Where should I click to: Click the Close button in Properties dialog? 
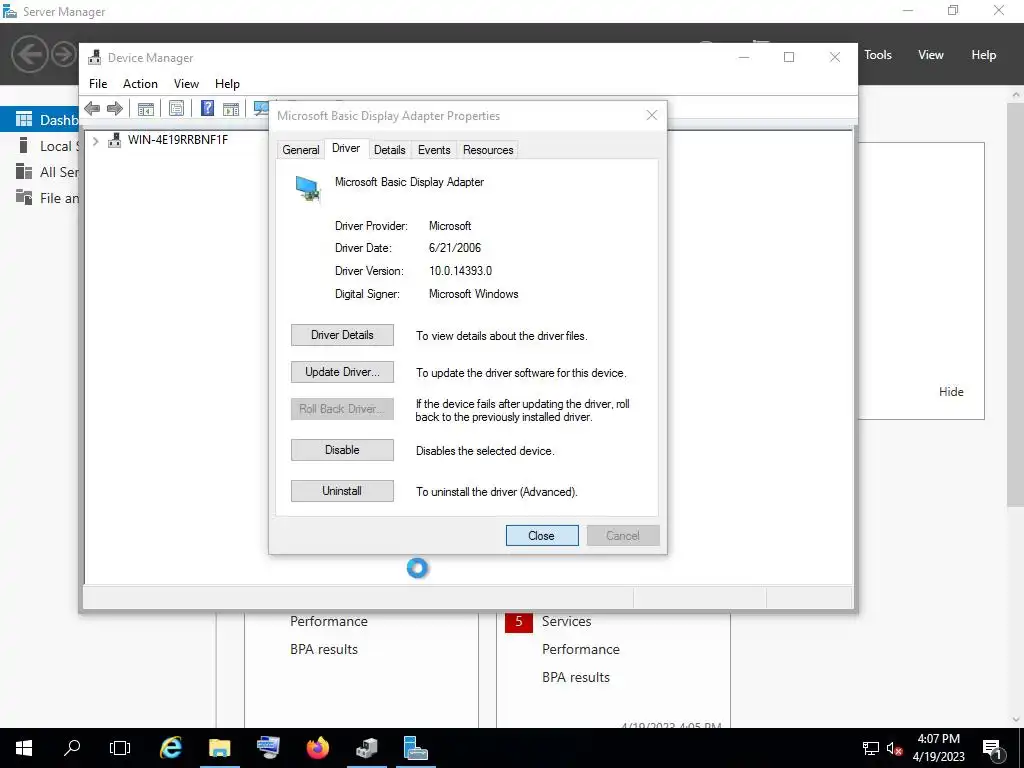coord(542,536)
